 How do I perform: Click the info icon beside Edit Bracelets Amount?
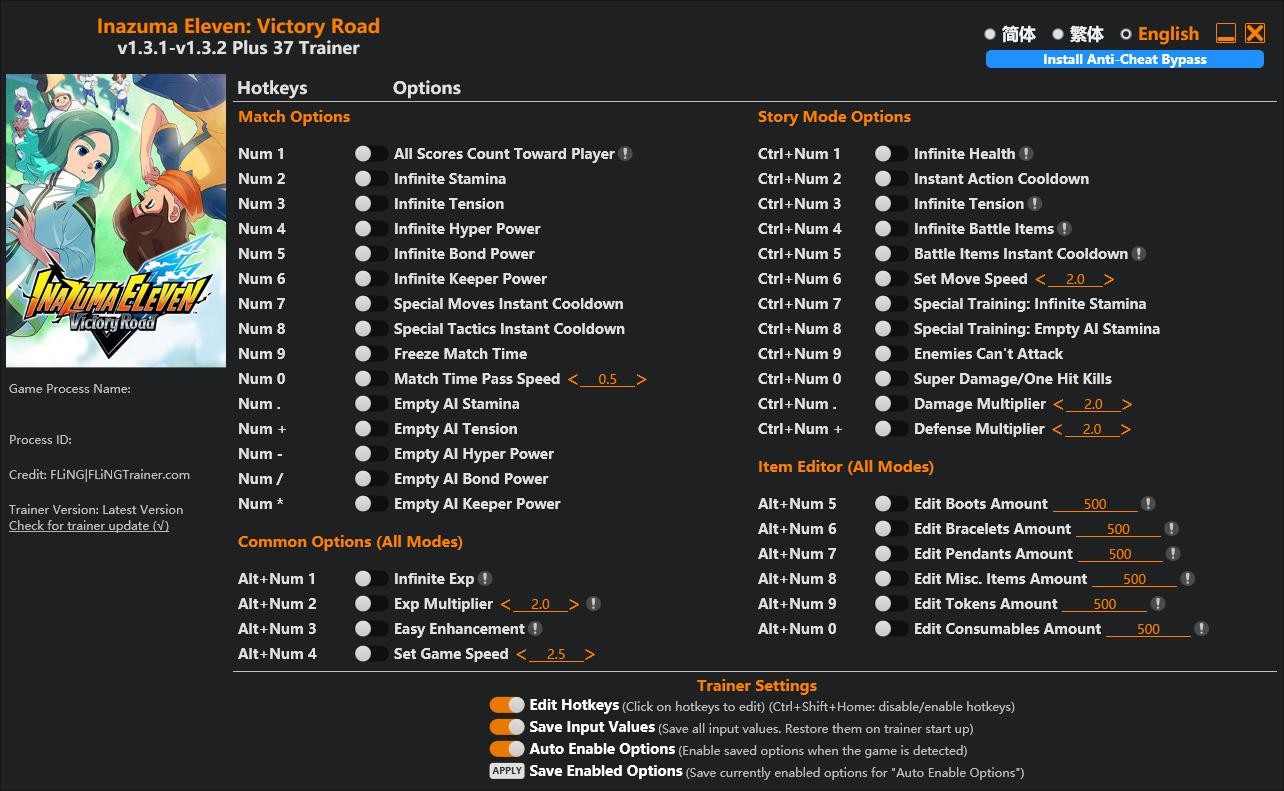tap(1171, 529)
